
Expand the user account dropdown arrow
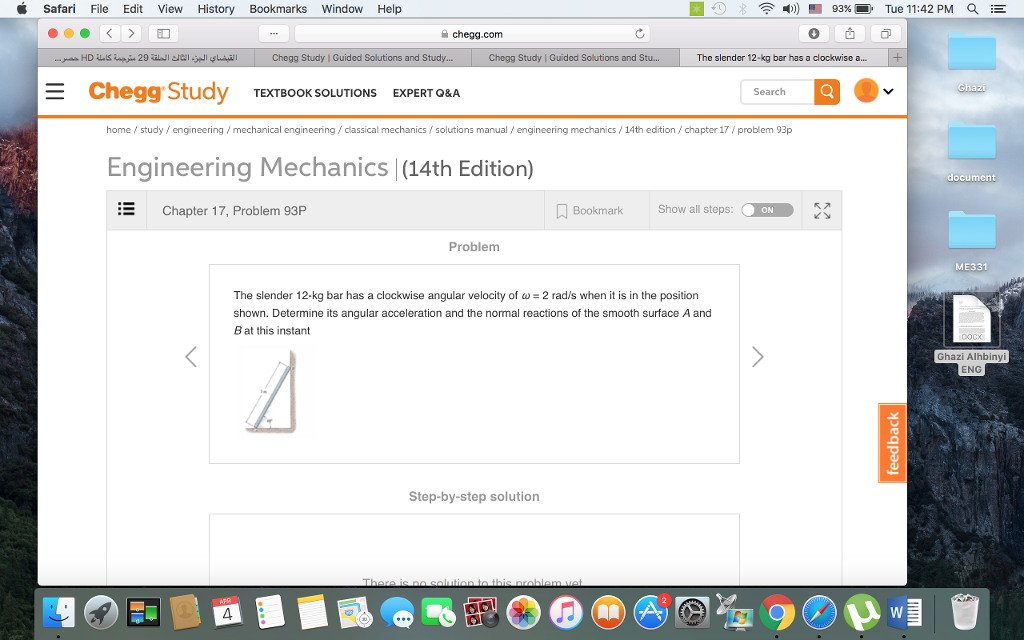click(x=888, y=91)
